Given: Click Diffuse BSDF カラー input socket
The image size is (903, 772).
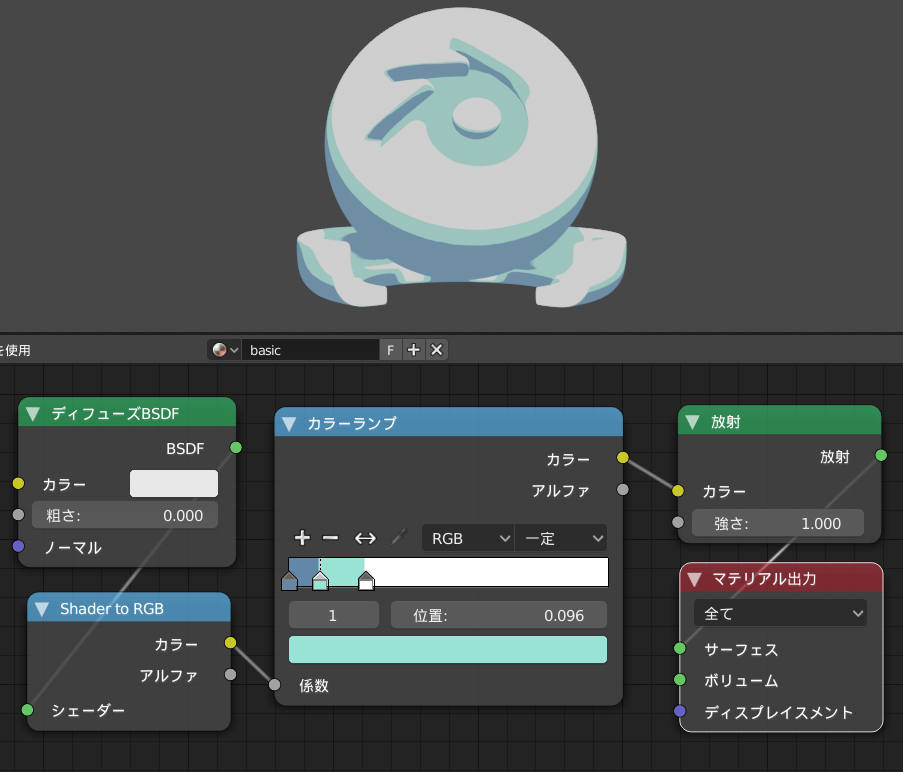Looking at the screenshot, I should tap(18, 484).
